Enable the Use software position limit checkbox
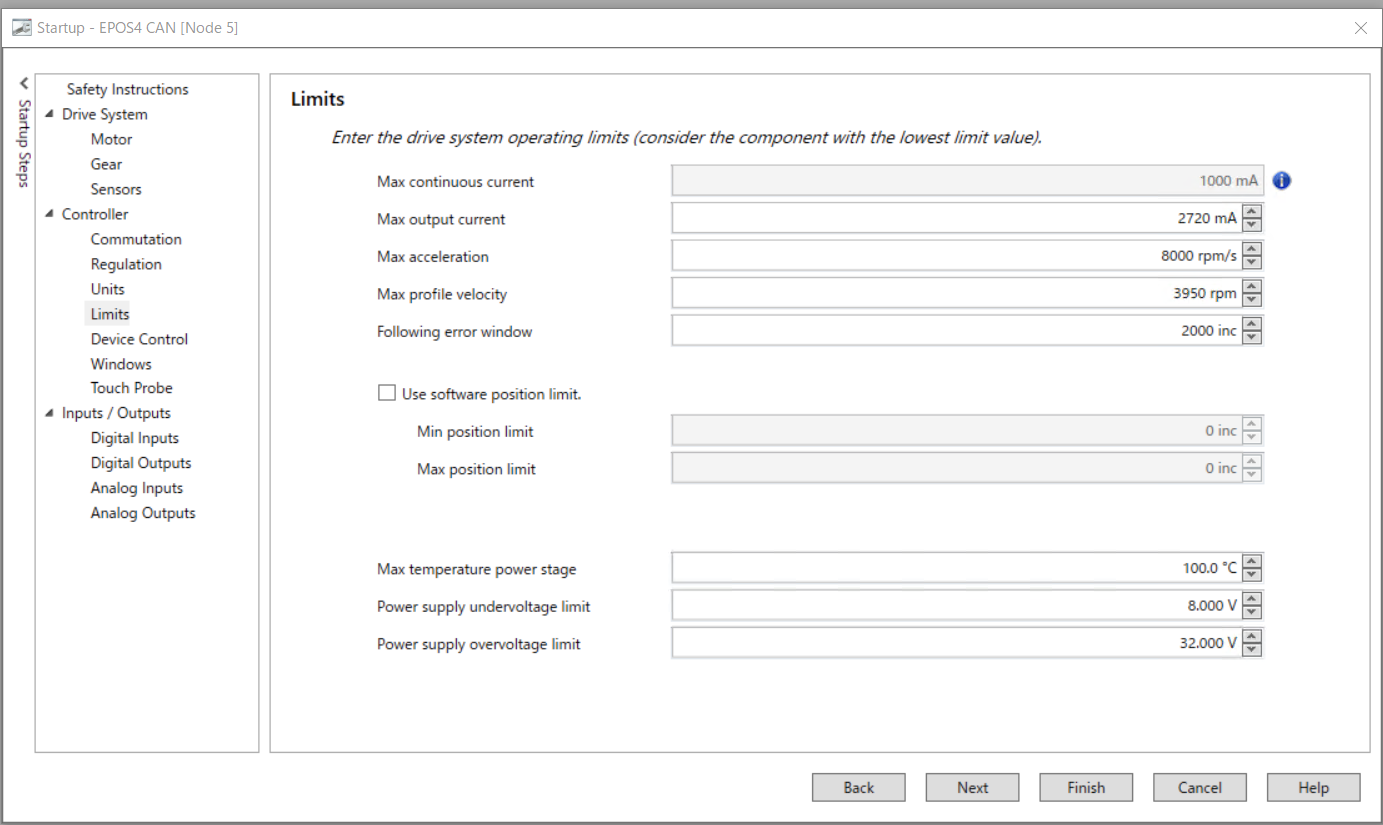 tap(387, 393)
